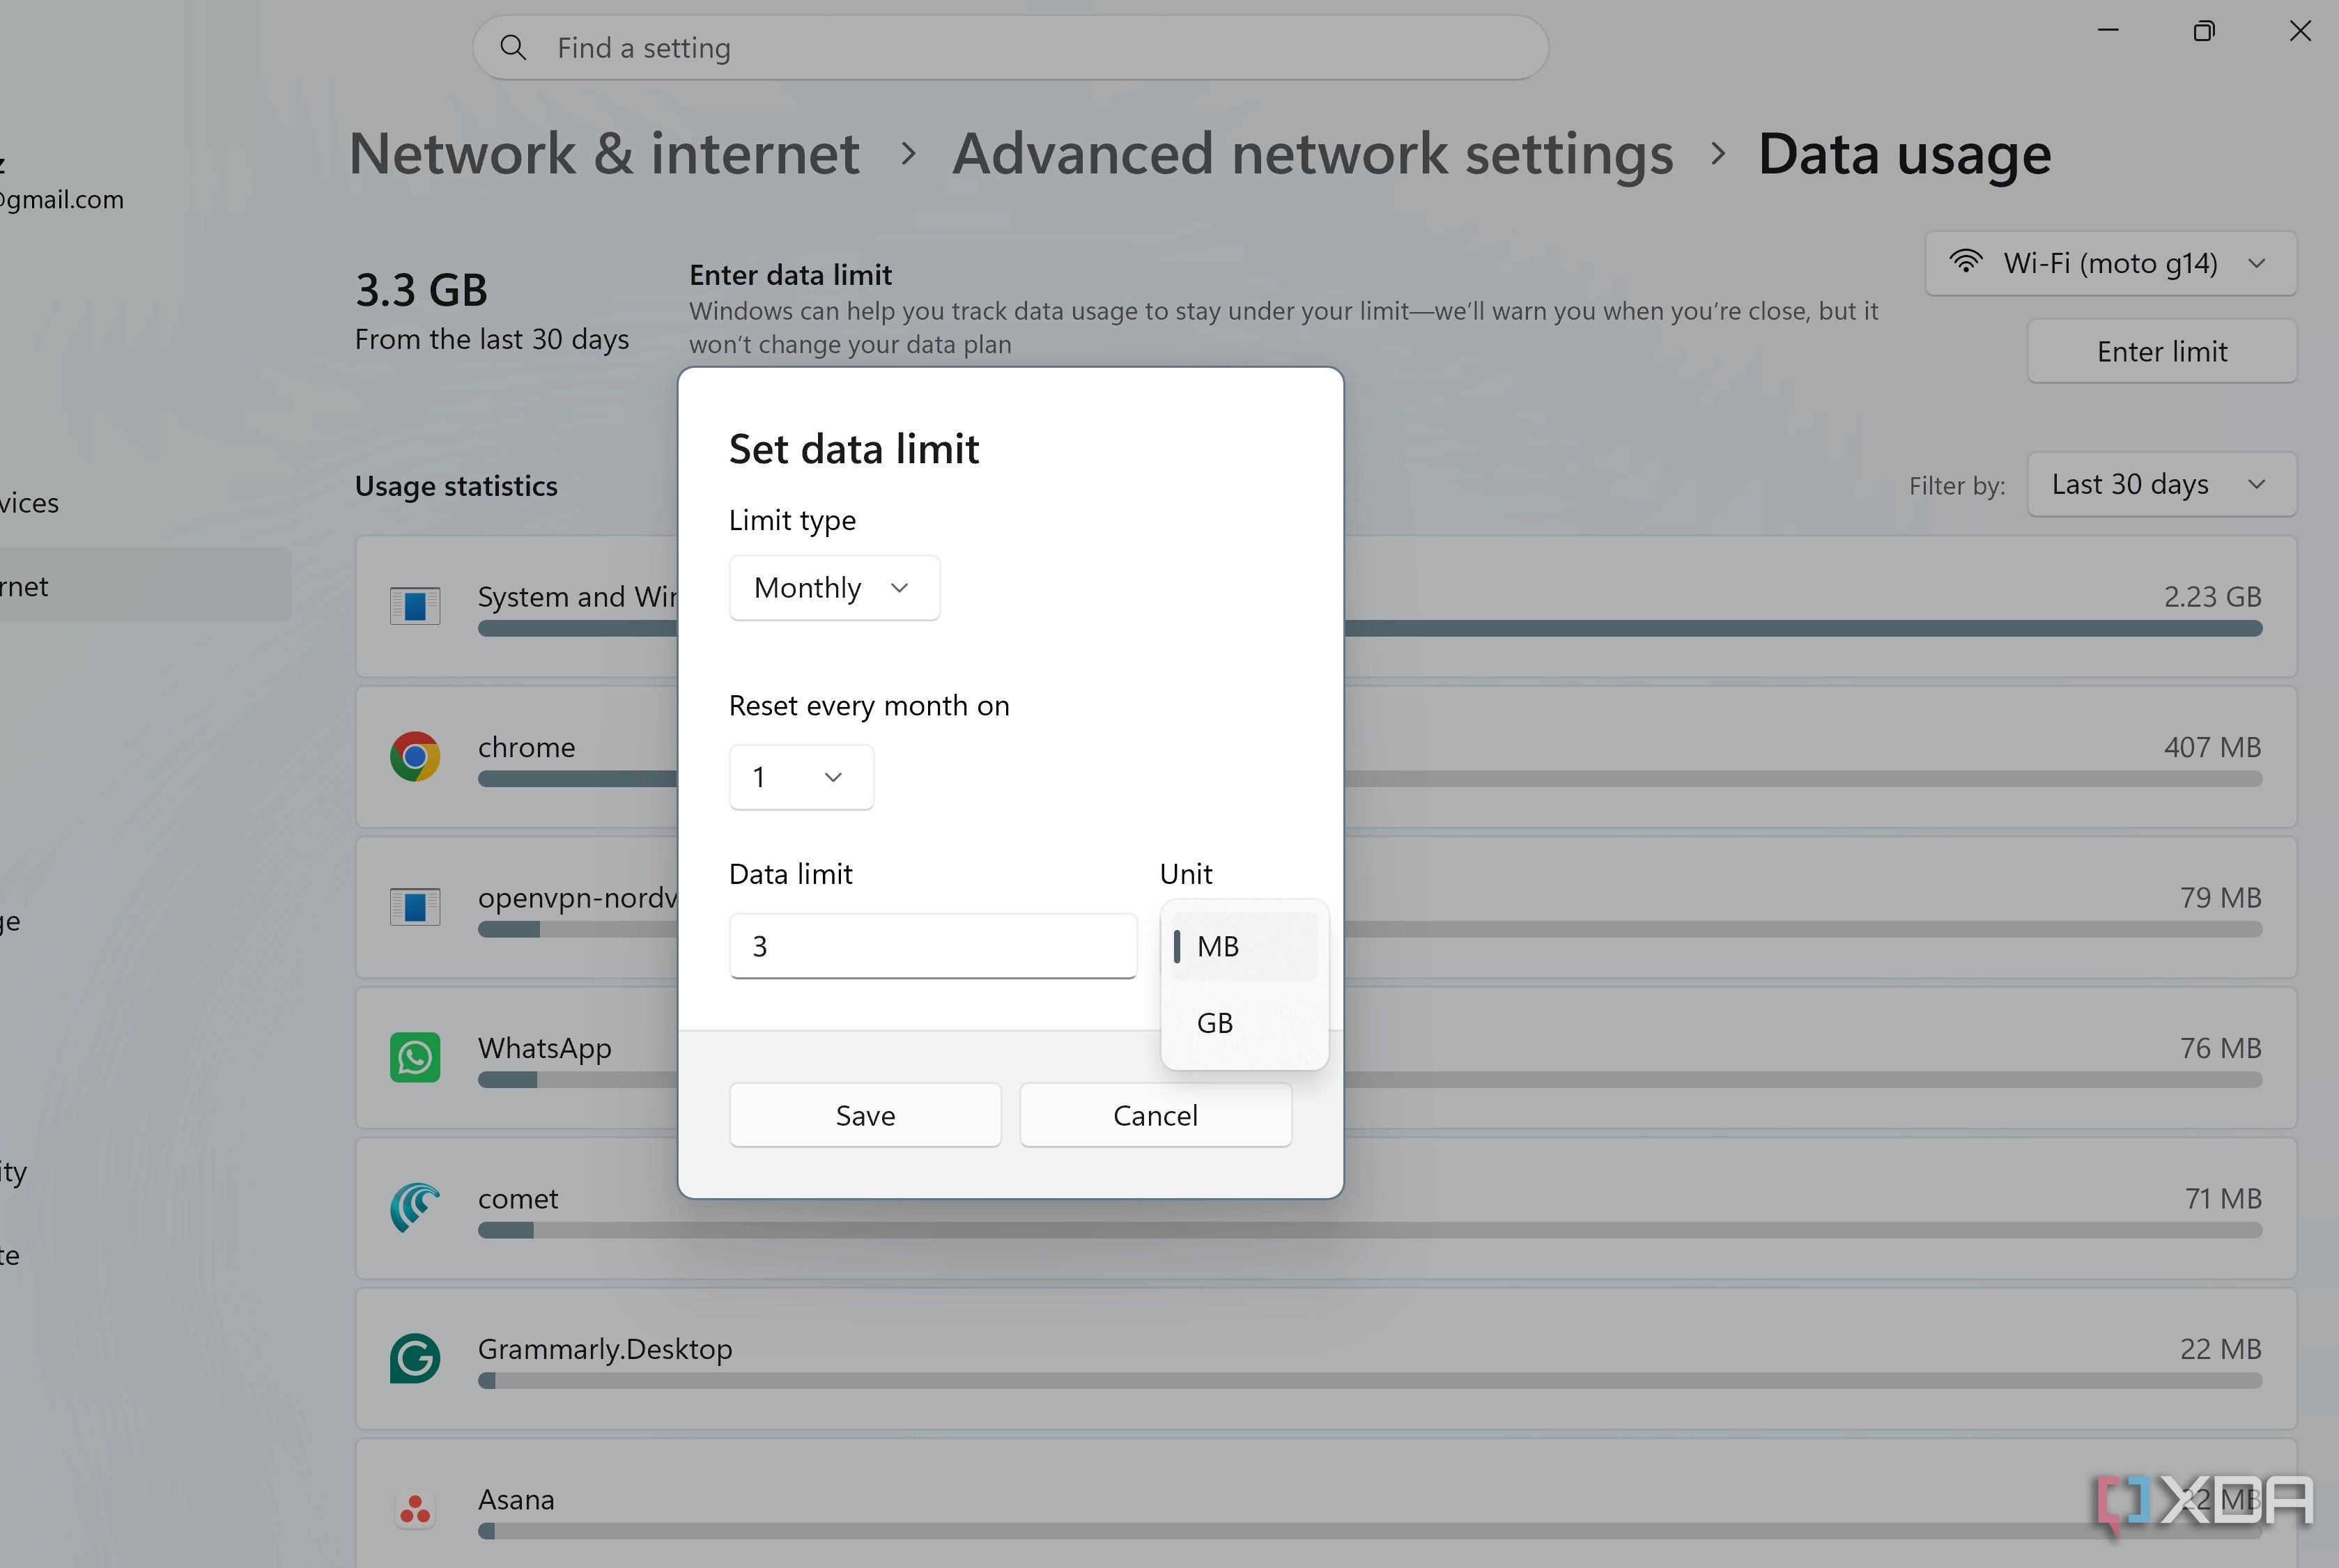2339x1568 pixels.
Task: Click the 76 MB usage value
Action: 2220,1048
